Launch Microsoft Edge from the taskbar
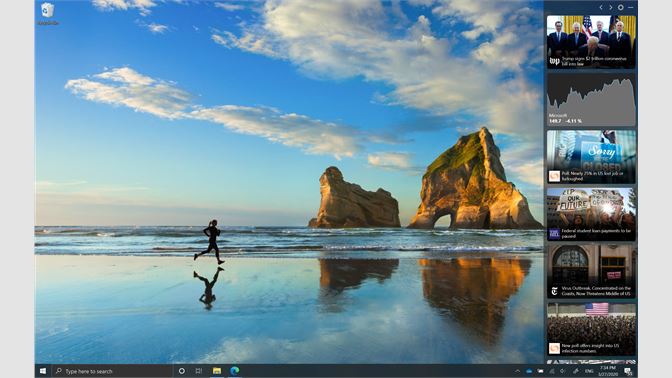 coord(234,371)
